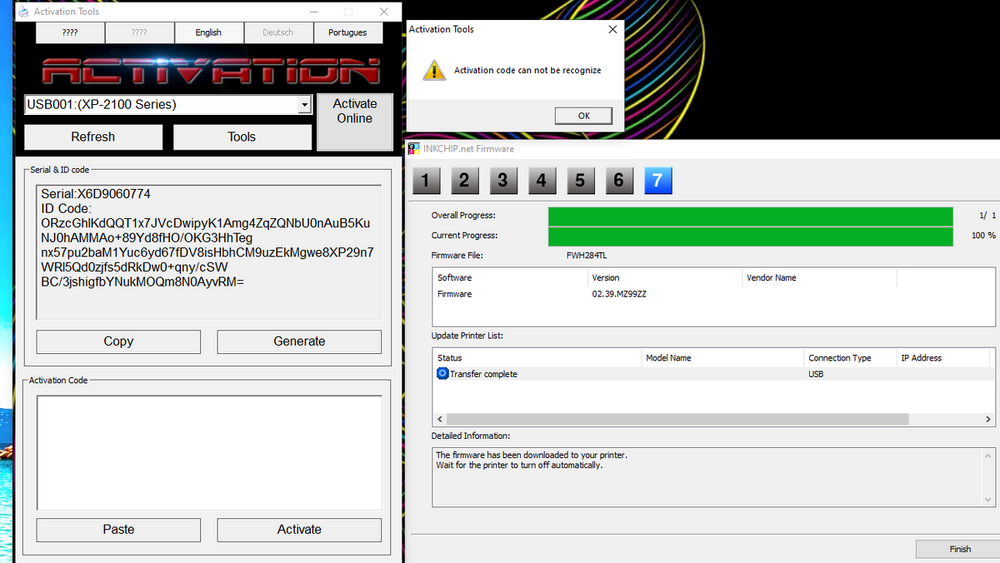
Task: Select the English language tab
Action: (208, 33)
